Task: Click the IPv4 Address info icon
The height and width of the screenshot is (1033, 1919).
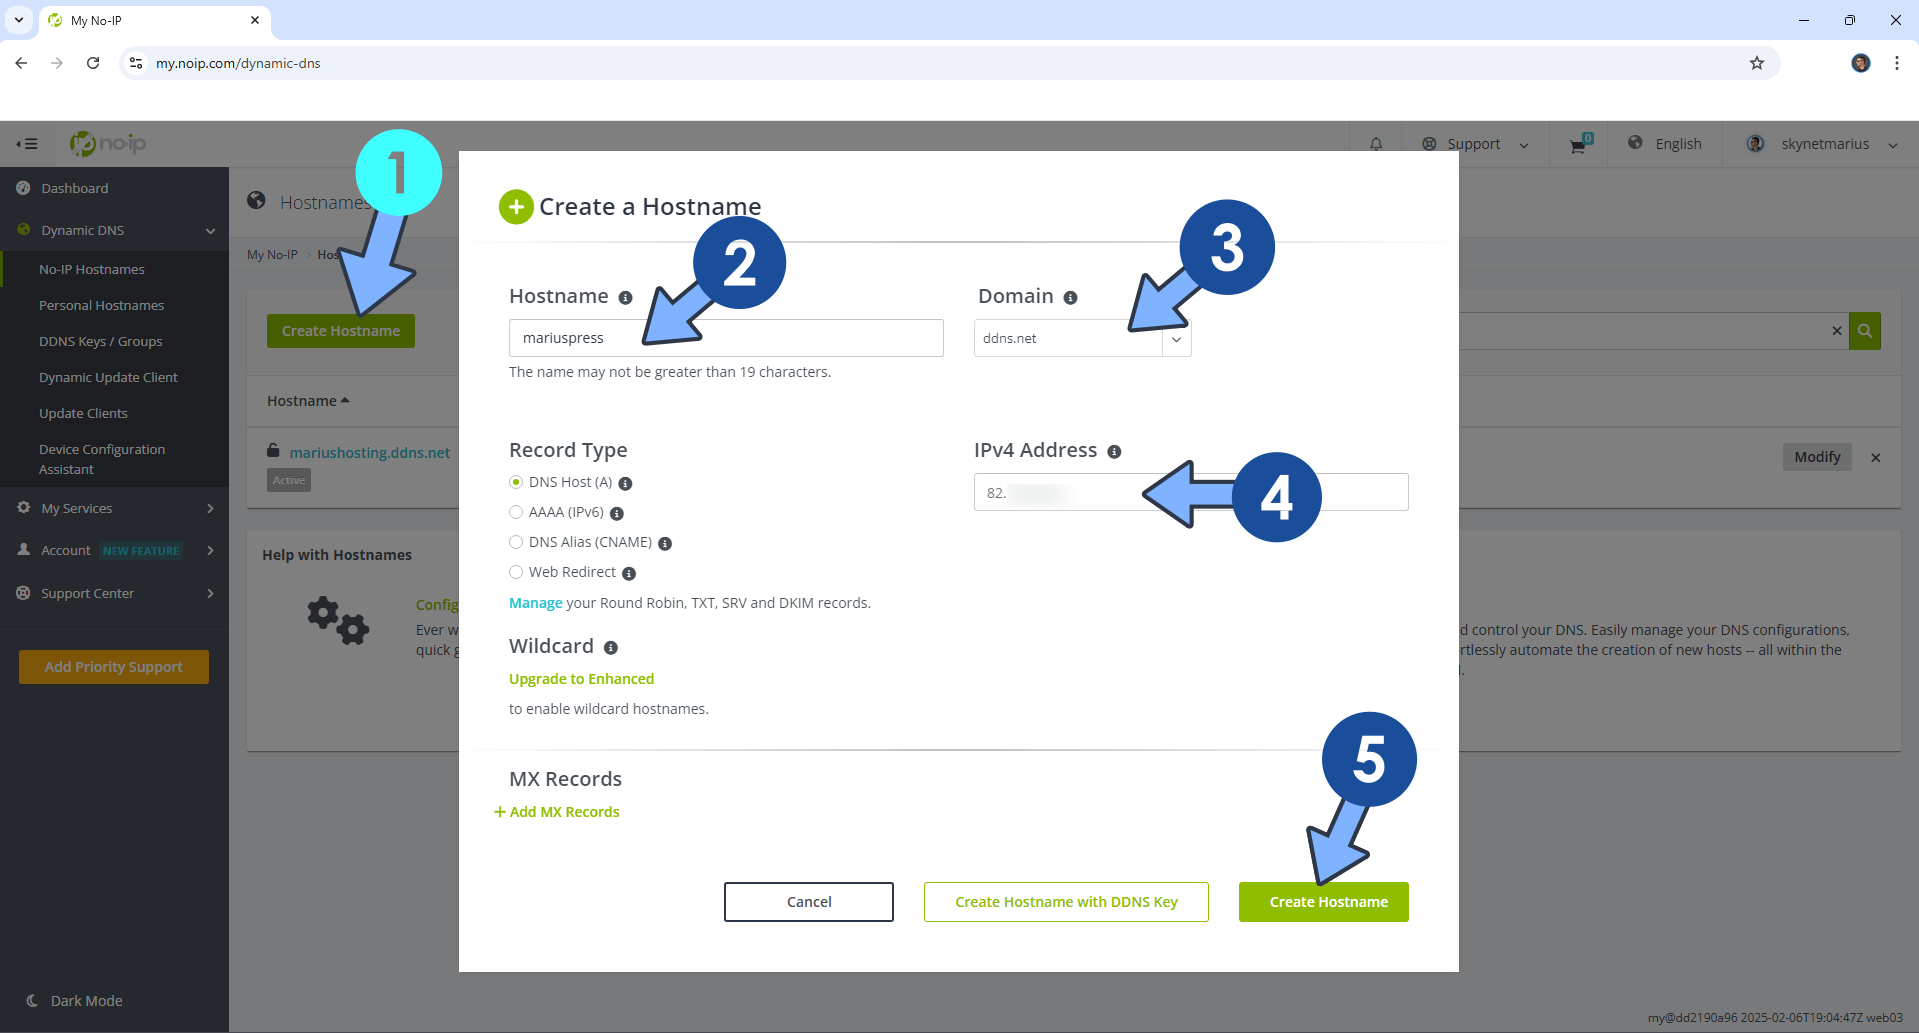Action: [x=1114, y=452]
